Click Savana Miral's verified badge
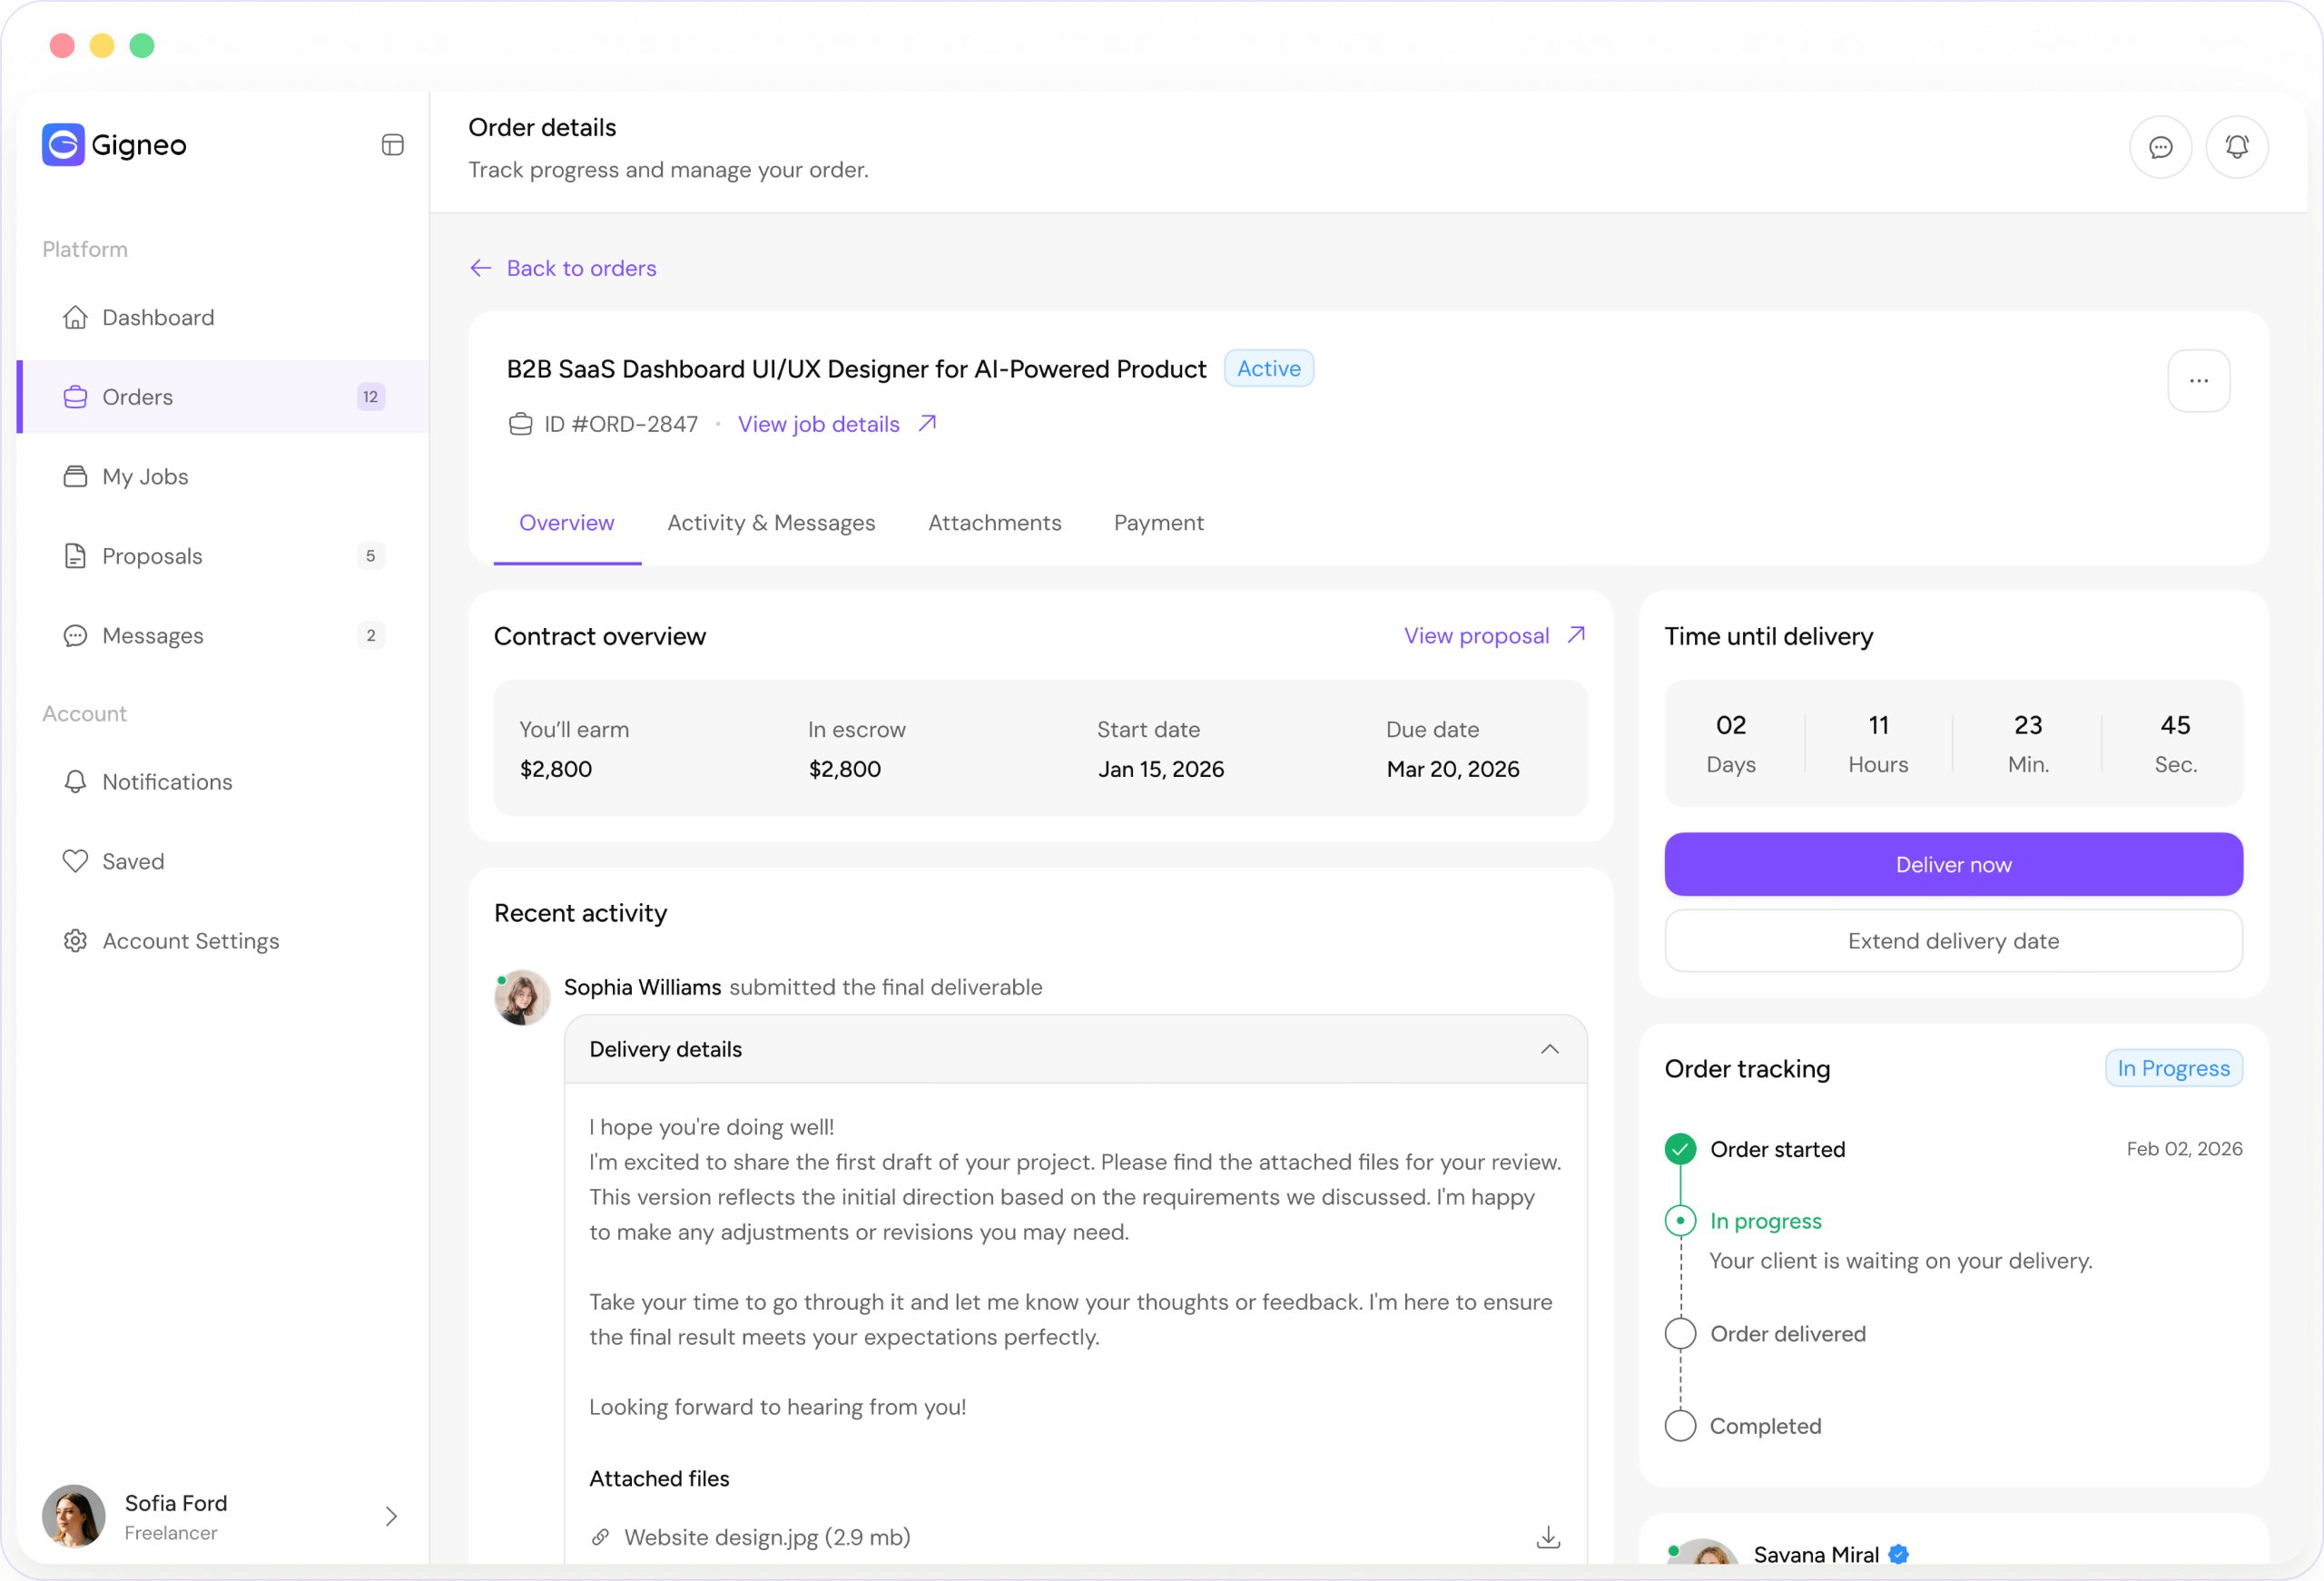 [1899, 1554]
